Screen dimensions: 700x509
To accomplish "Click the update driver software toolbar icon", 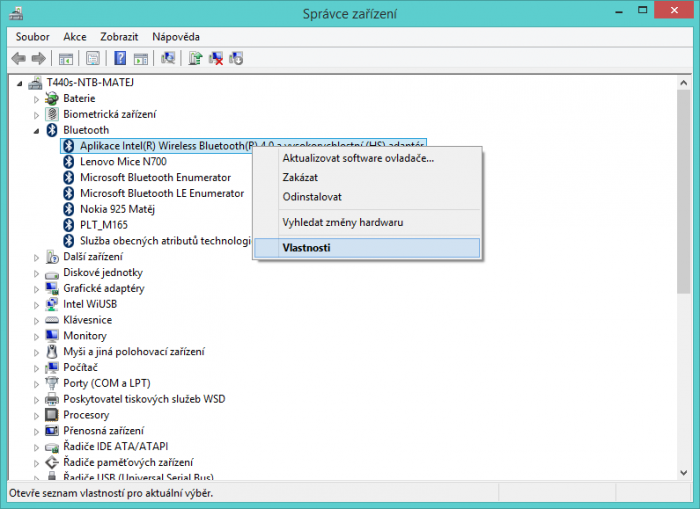I will click(195, 59).
